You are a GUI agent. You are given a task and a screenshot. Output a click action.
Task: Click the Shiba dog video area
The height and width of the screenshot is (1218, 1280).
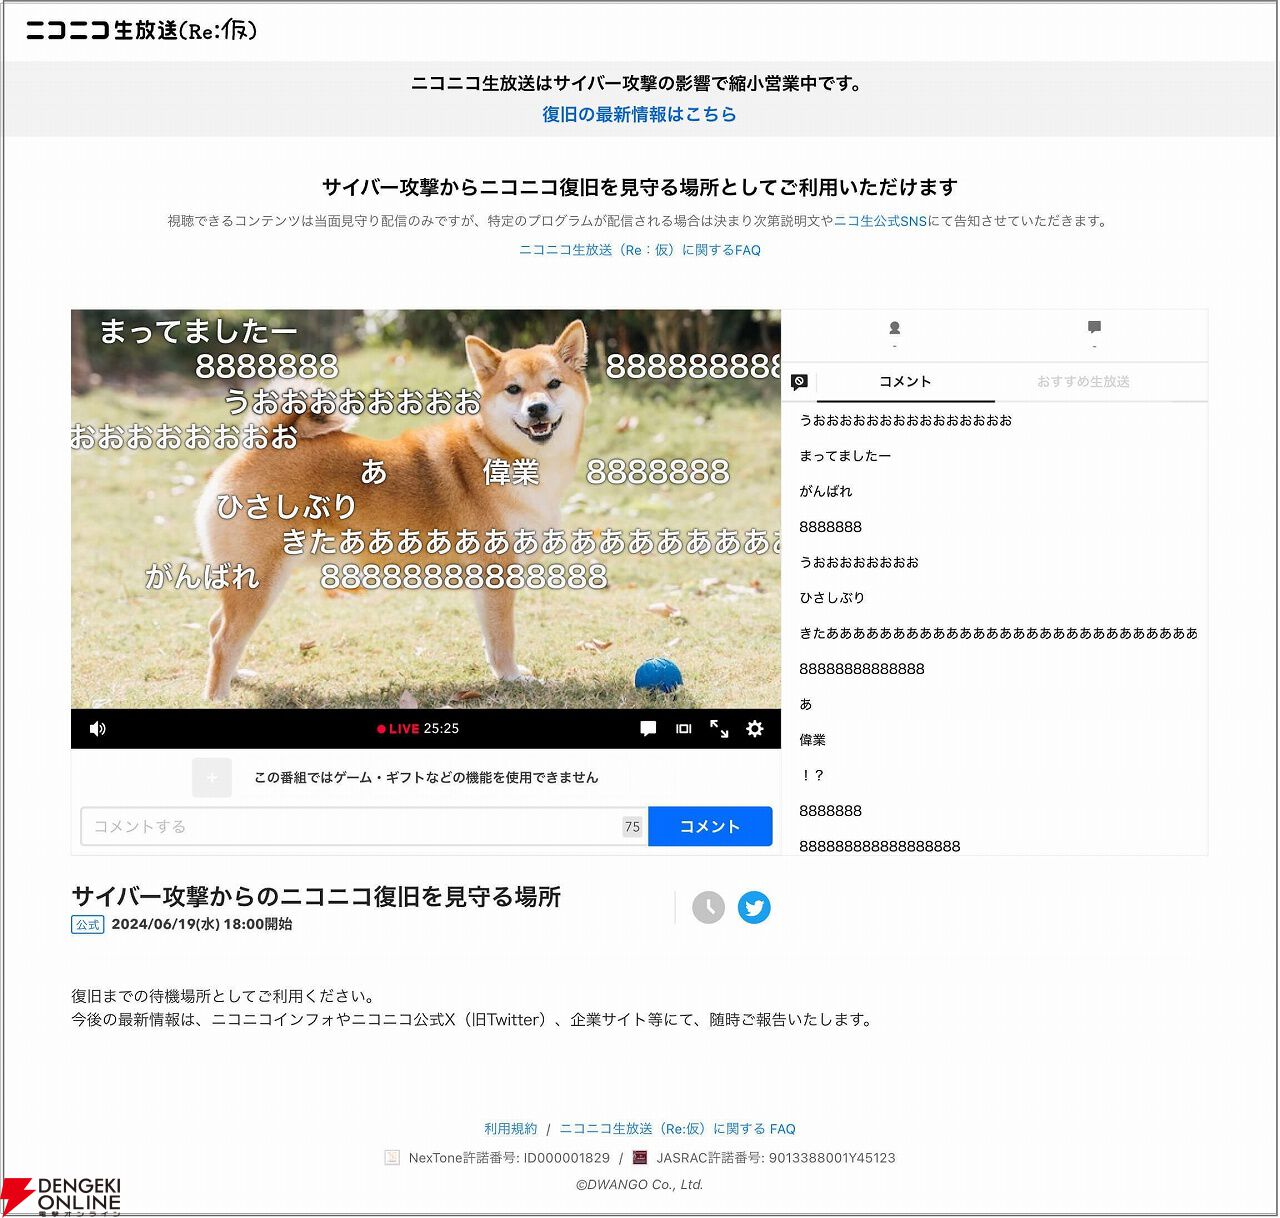426,509
